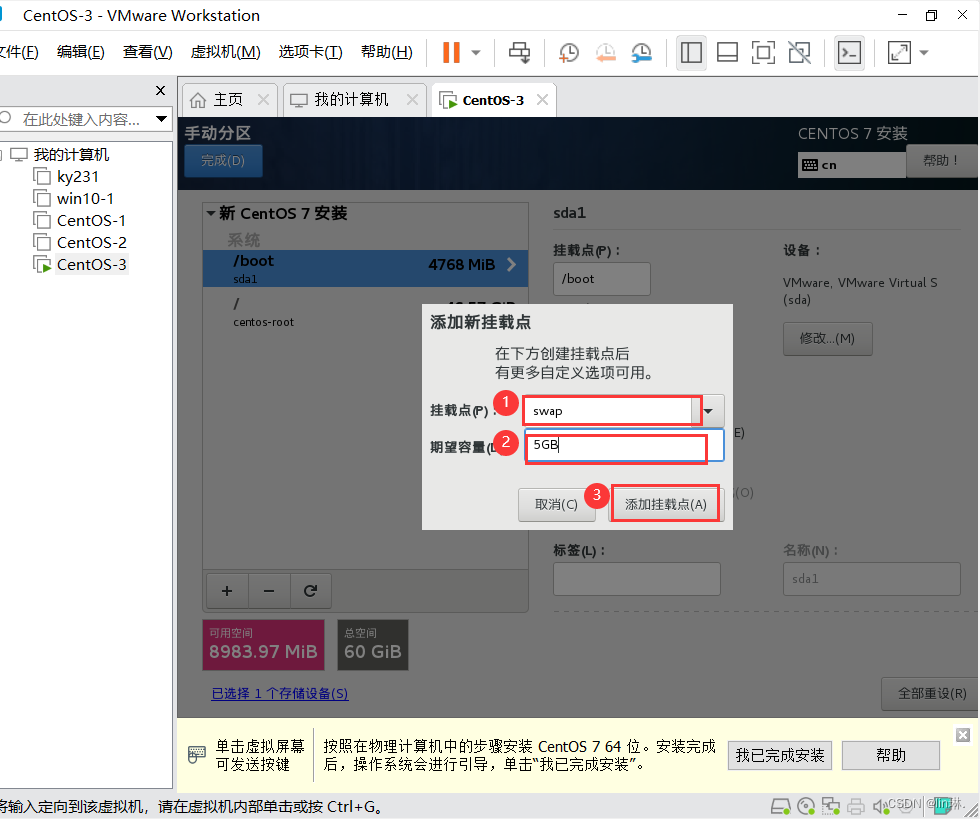Add a new mount point with plus
The width and height of the screenshot is (980, 819).
click(227, 591)
